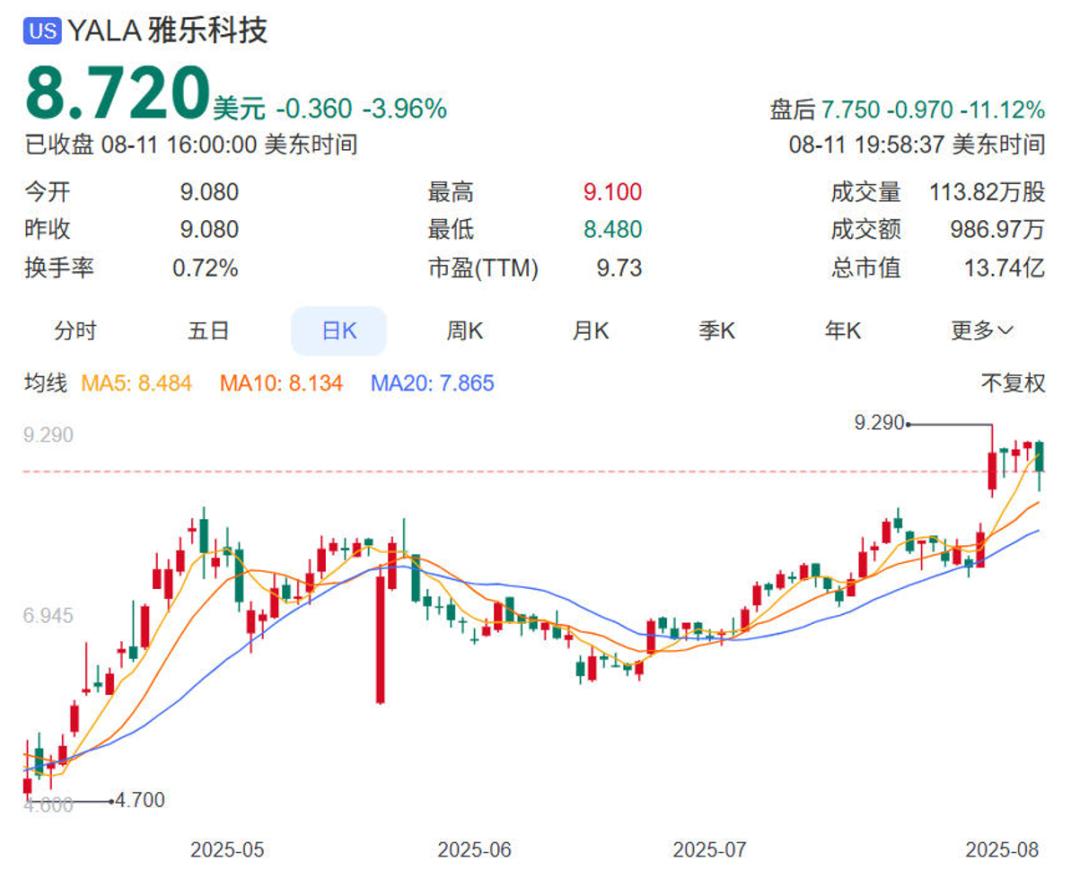Click the current price 8.720
This screenshot has height=879, width=1080.
[x=117, y=92]
